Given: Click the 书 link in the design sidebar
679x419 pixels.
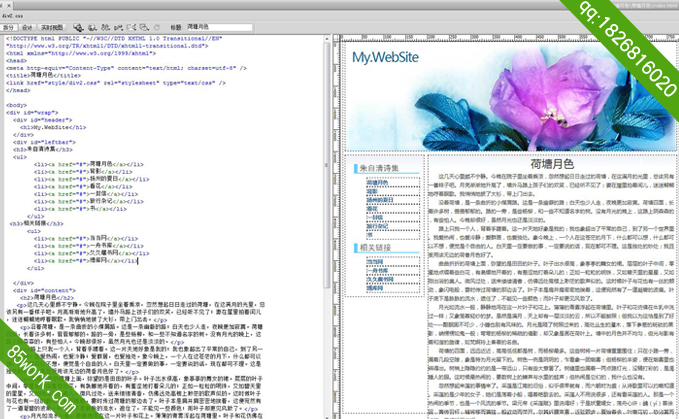Looking at the screenshot, I should pyautogui.click(x=369, y=235).
